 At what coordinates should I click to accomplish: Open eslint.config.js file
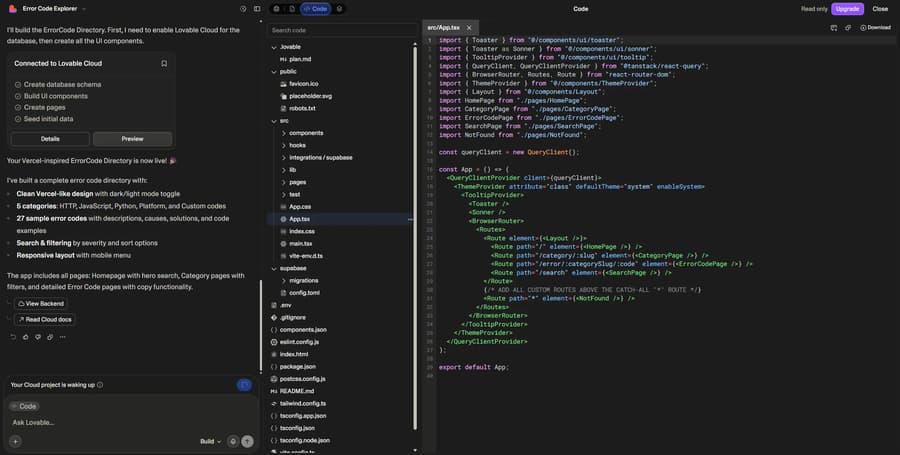[294, 342]
